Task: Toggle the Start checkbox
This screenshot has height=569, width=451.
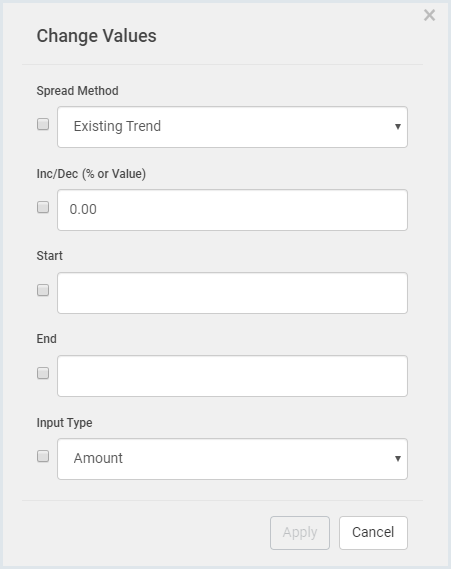Action: [43, 290]
